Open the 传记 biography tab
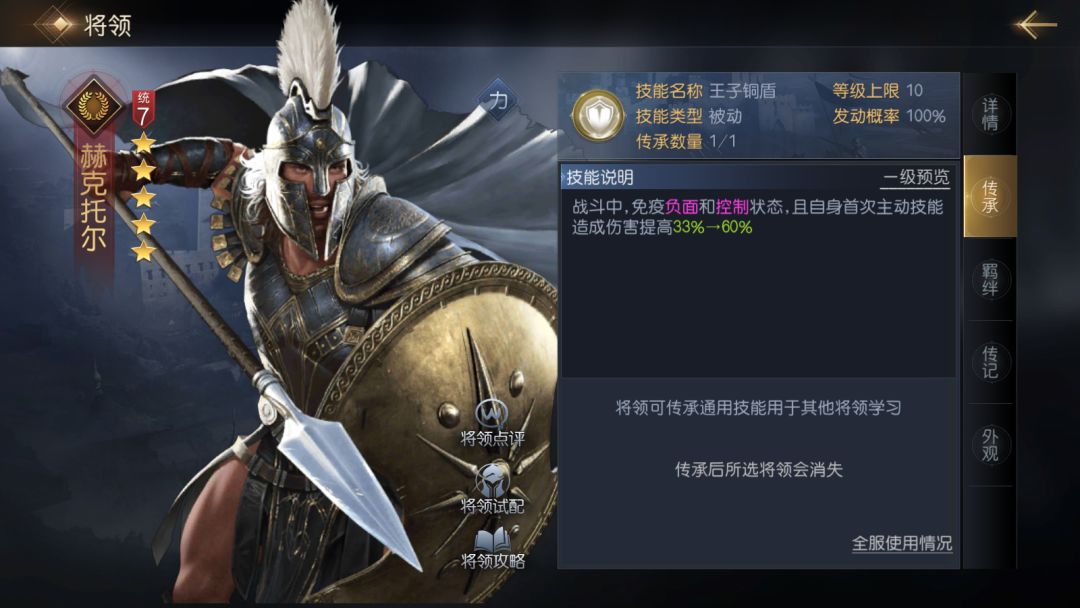 coord(990,362)
